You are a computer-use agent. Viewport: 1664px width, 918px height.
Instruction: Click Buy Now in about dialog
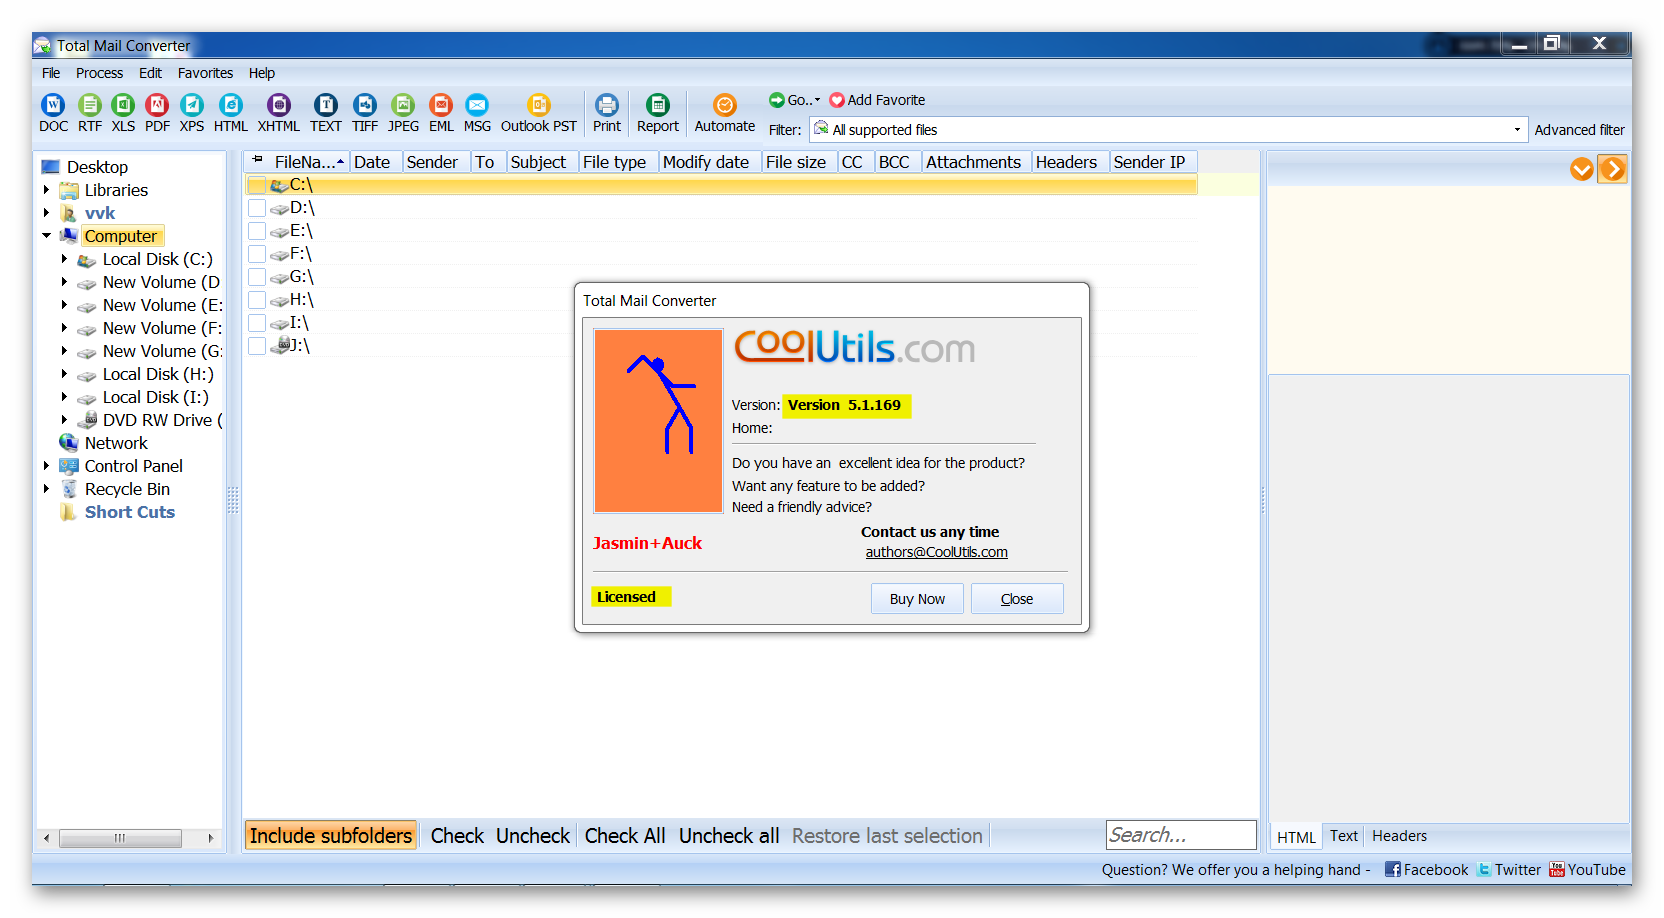[917, 599]
